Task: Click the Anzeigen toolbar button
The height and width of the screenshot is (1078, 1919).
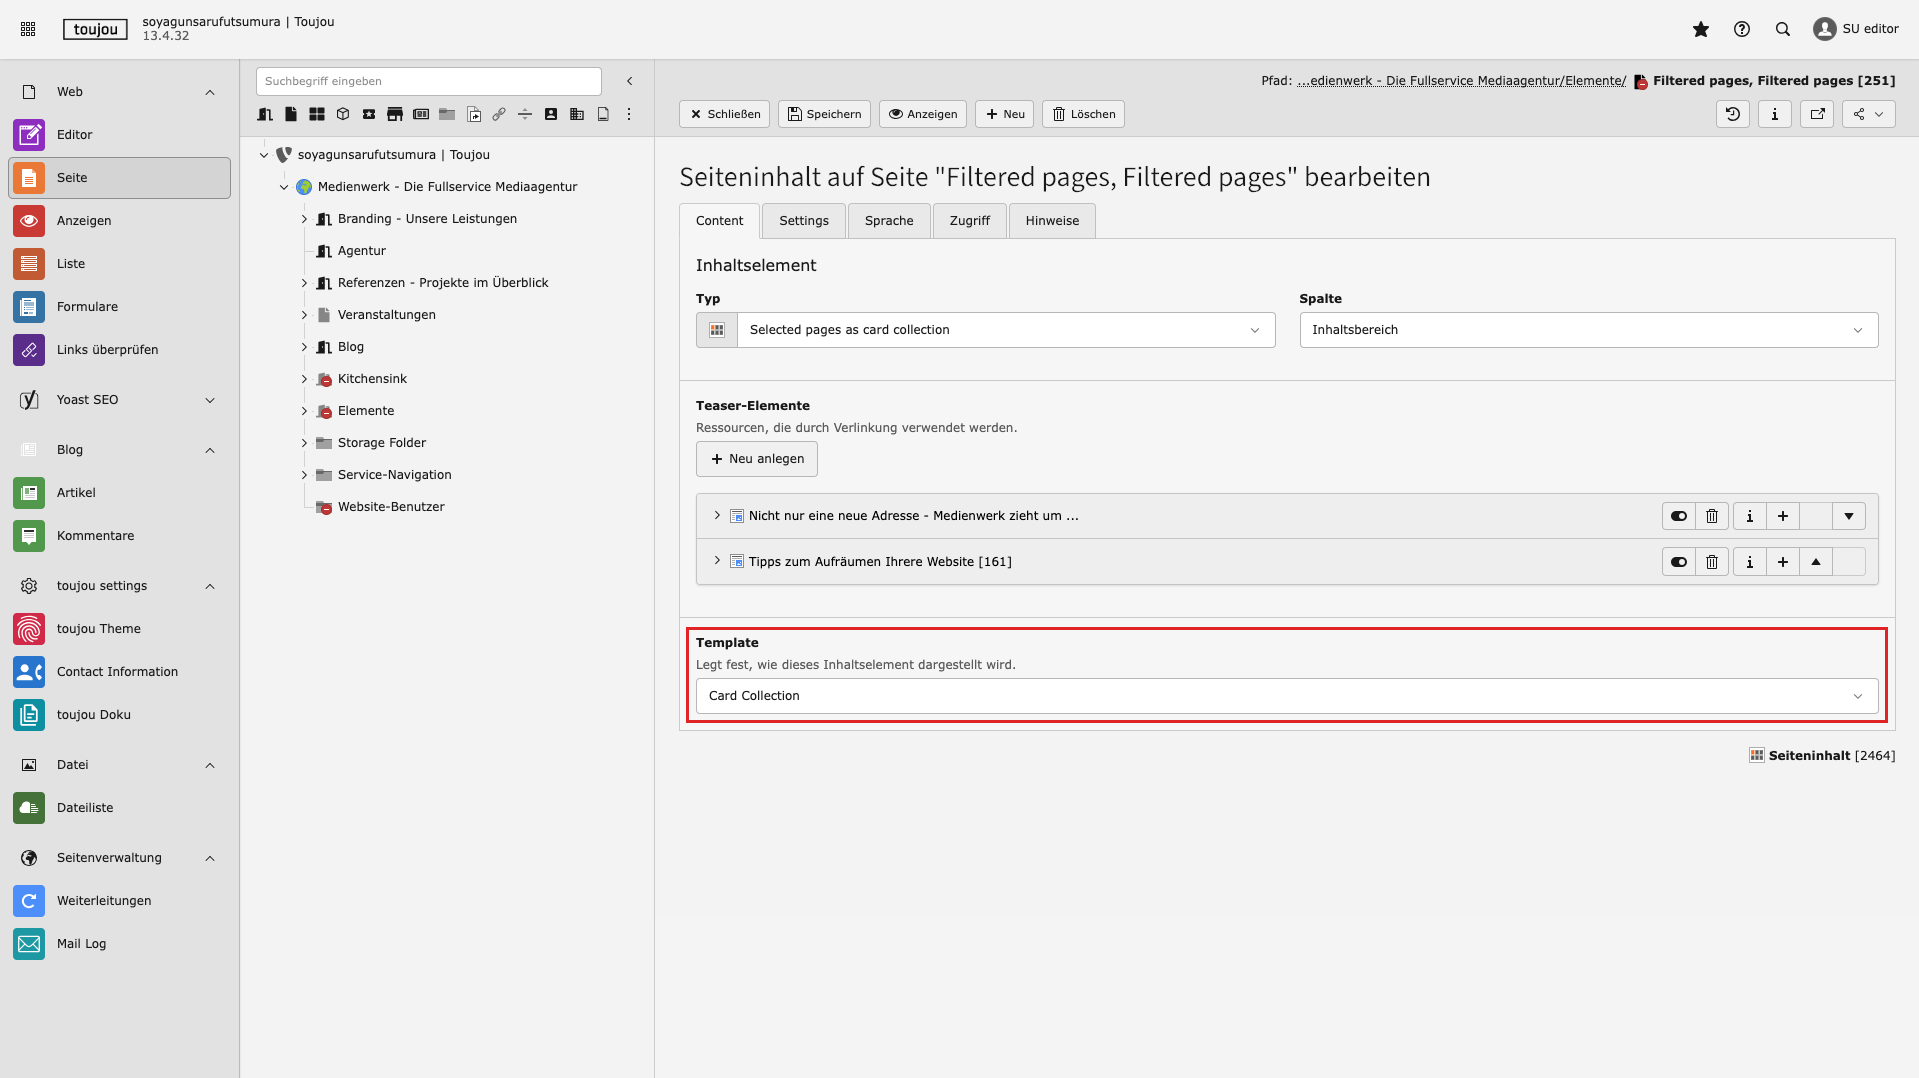Action: 922,114
